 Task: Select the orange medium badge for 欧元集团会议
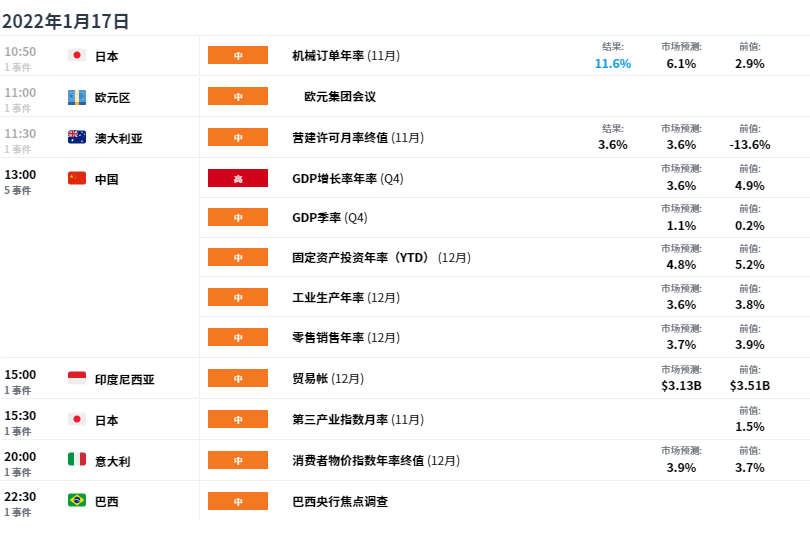tap(238, 96)
